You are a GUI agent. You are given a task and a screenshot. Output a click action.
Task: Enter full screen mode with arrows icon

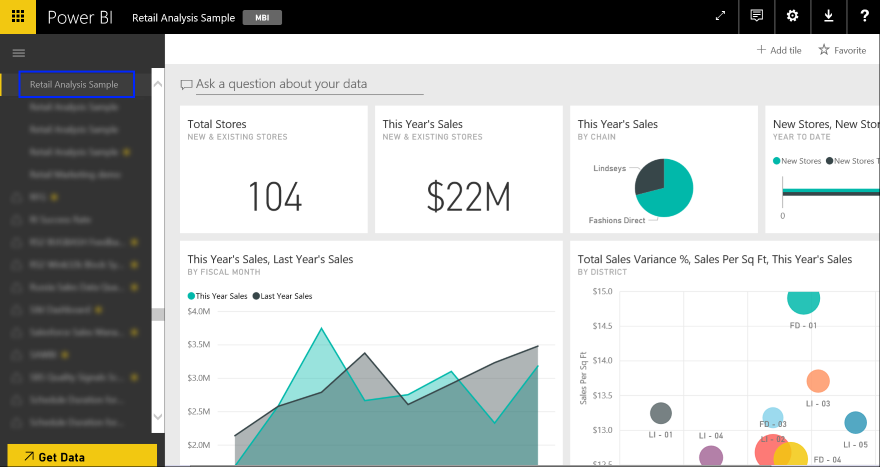click(720, 16)
